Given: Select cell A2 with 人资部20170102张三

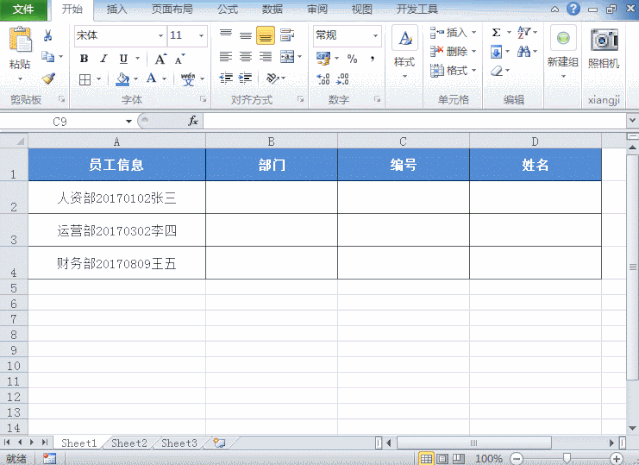Looking at the screenshot, I should 117,197.
